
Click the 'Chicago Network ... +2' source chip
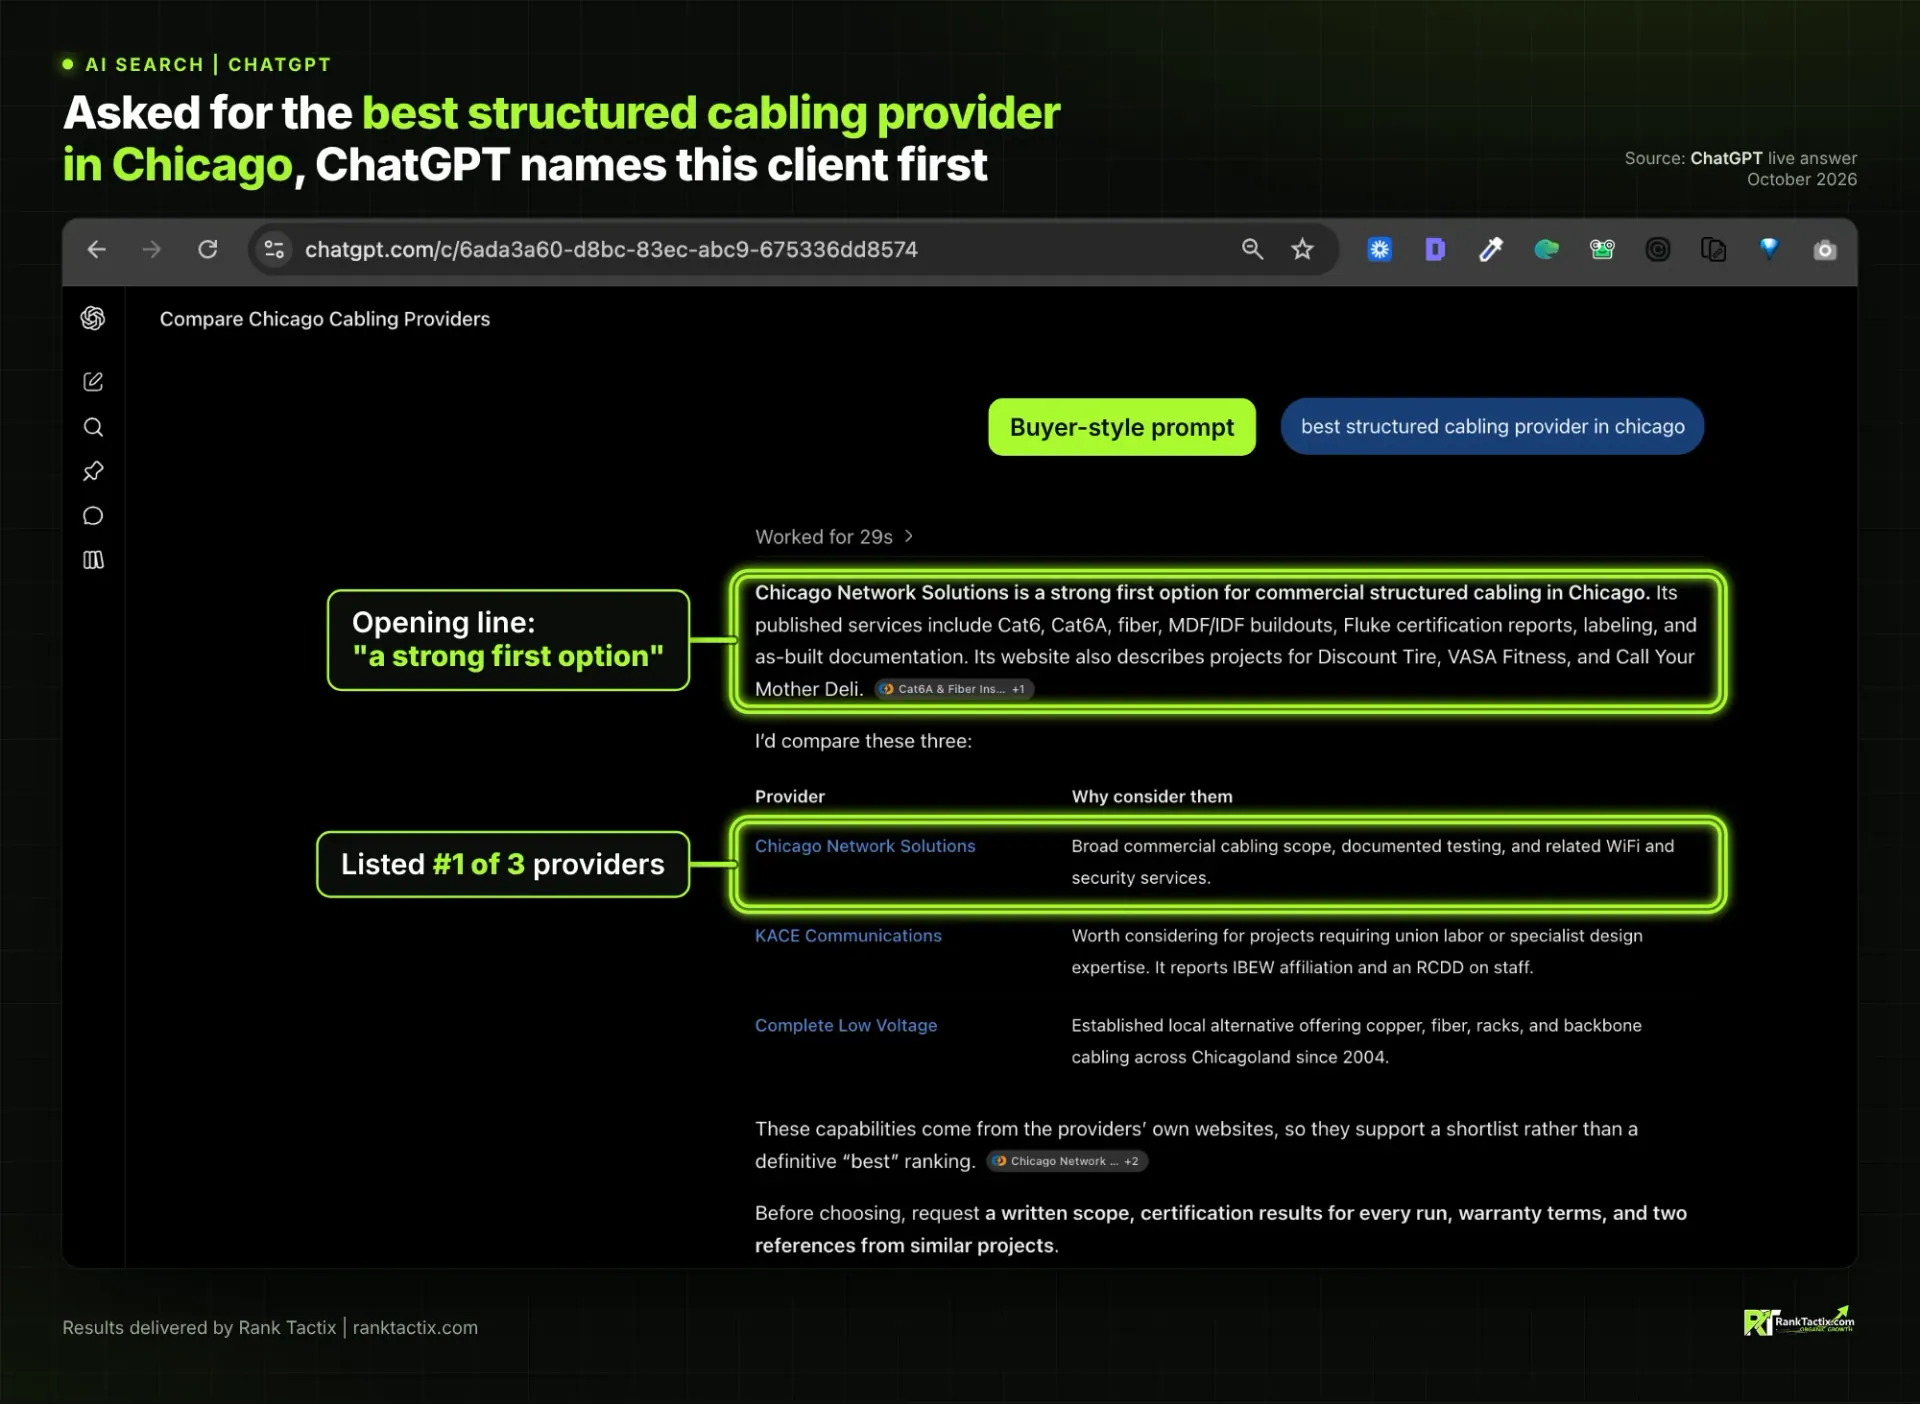[1067, 1161]
